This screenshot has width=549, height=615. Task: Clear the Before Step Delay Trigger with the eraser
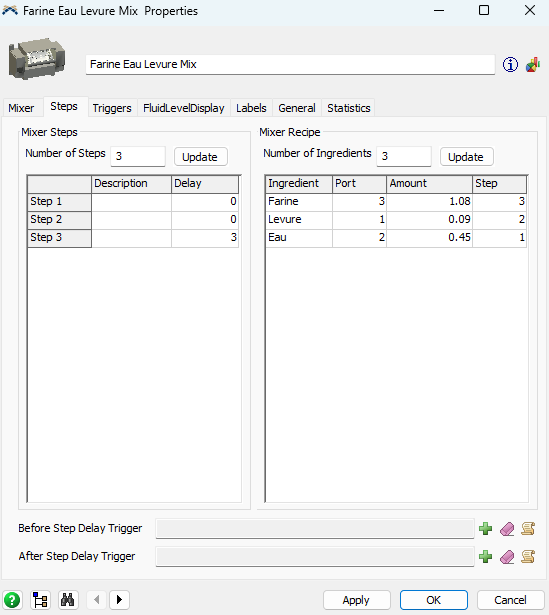pyautogui.click(x=507, y=528)
